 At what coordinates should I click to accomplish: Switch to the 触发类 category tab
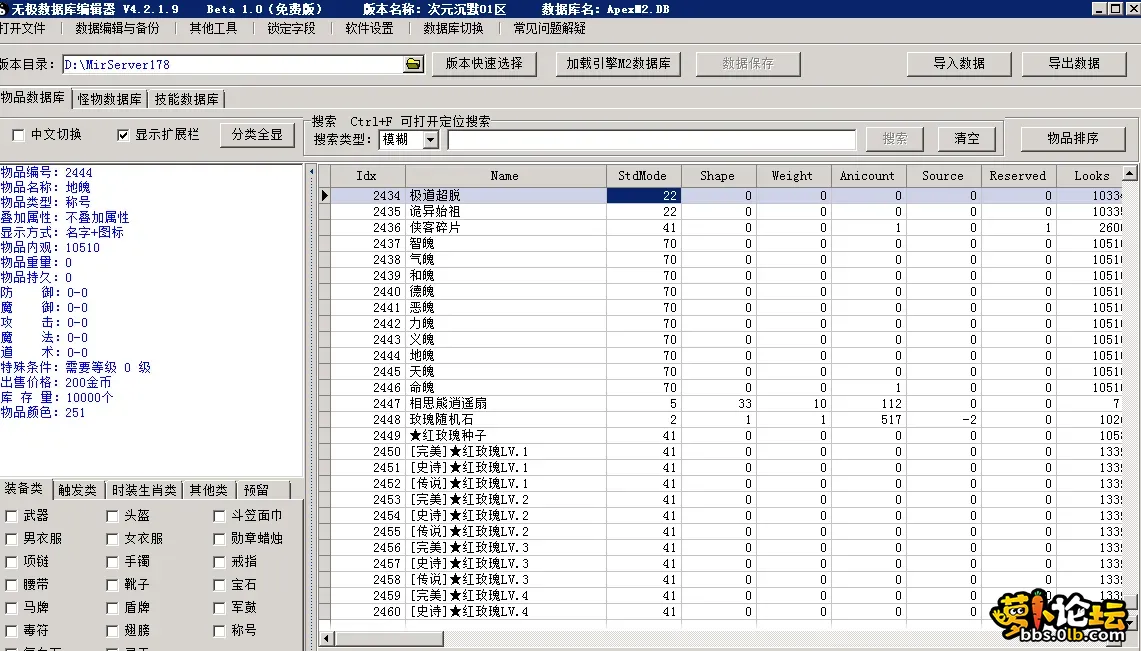pos(77,490)
